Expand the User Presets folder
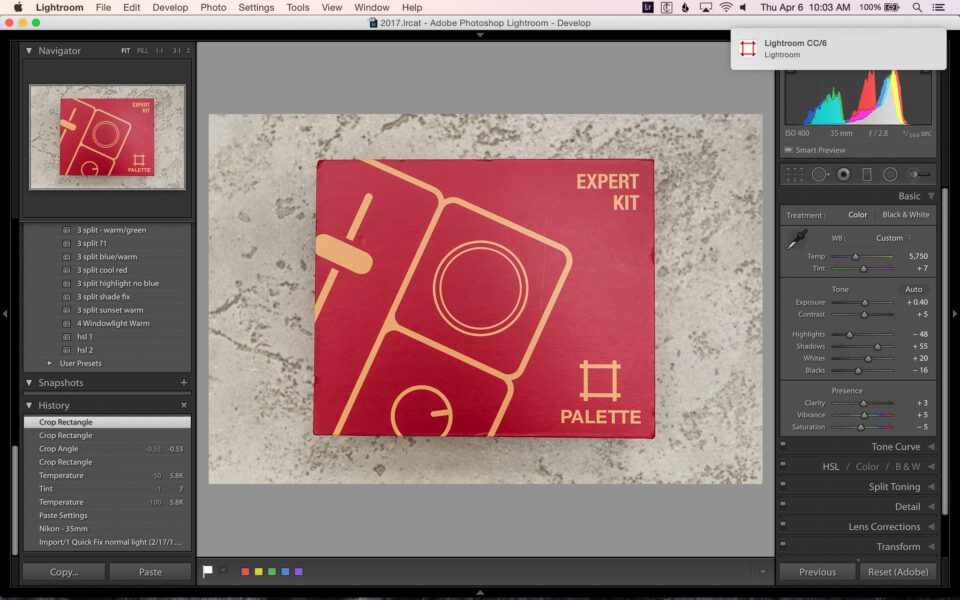The image size is (960, 600). (x=50, y=363)
